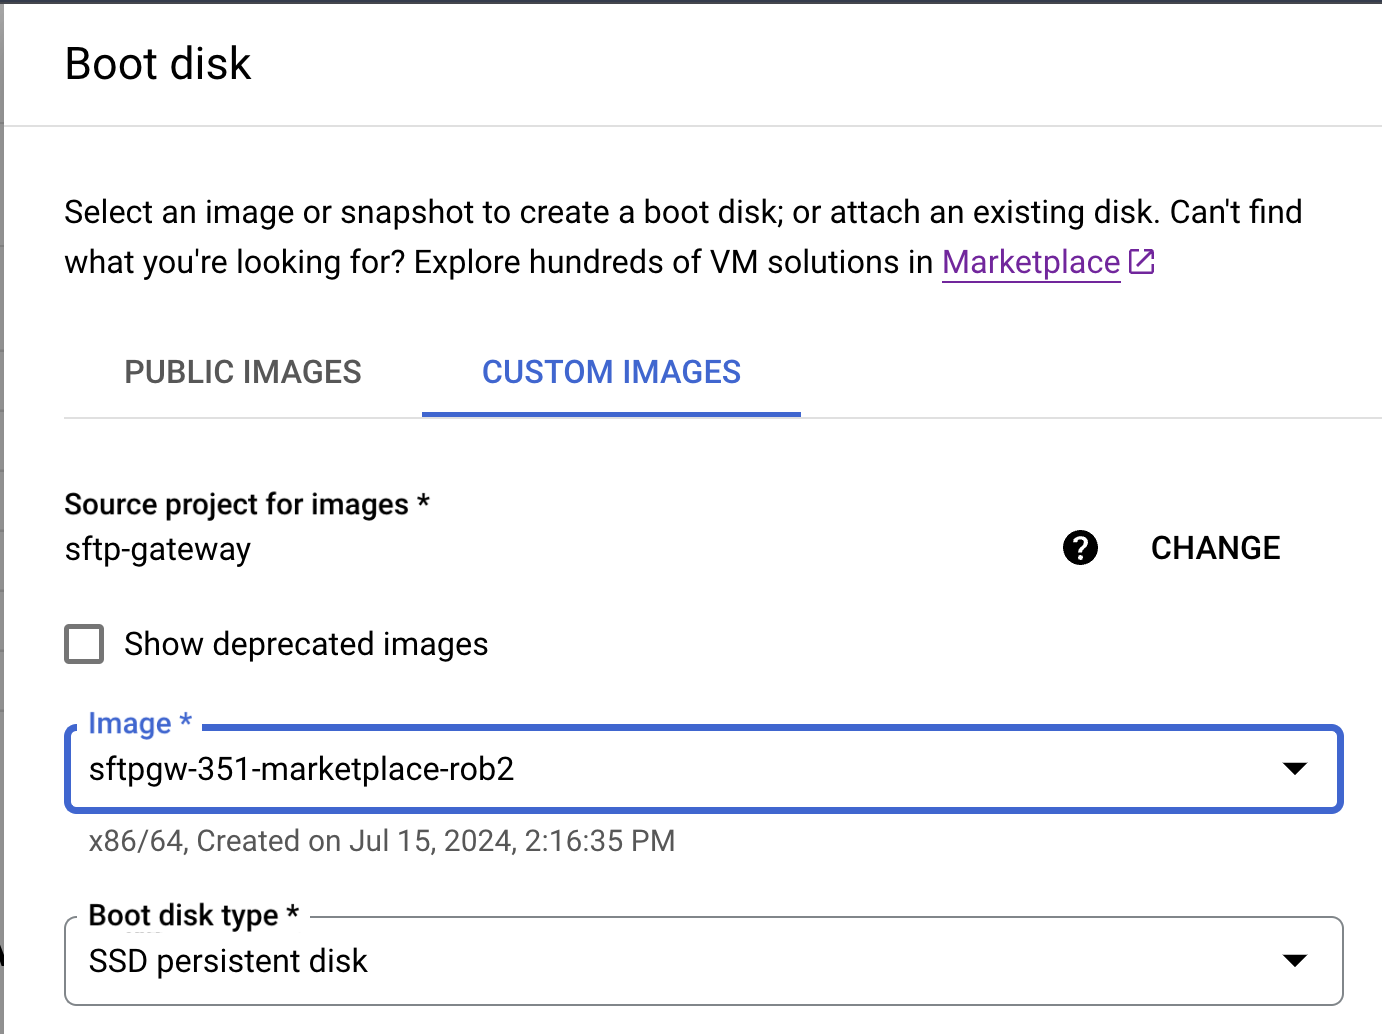1382x1034 pixels.
Task: Click the external link icon next to Marketplace
Action: [x=1141, y=261]
